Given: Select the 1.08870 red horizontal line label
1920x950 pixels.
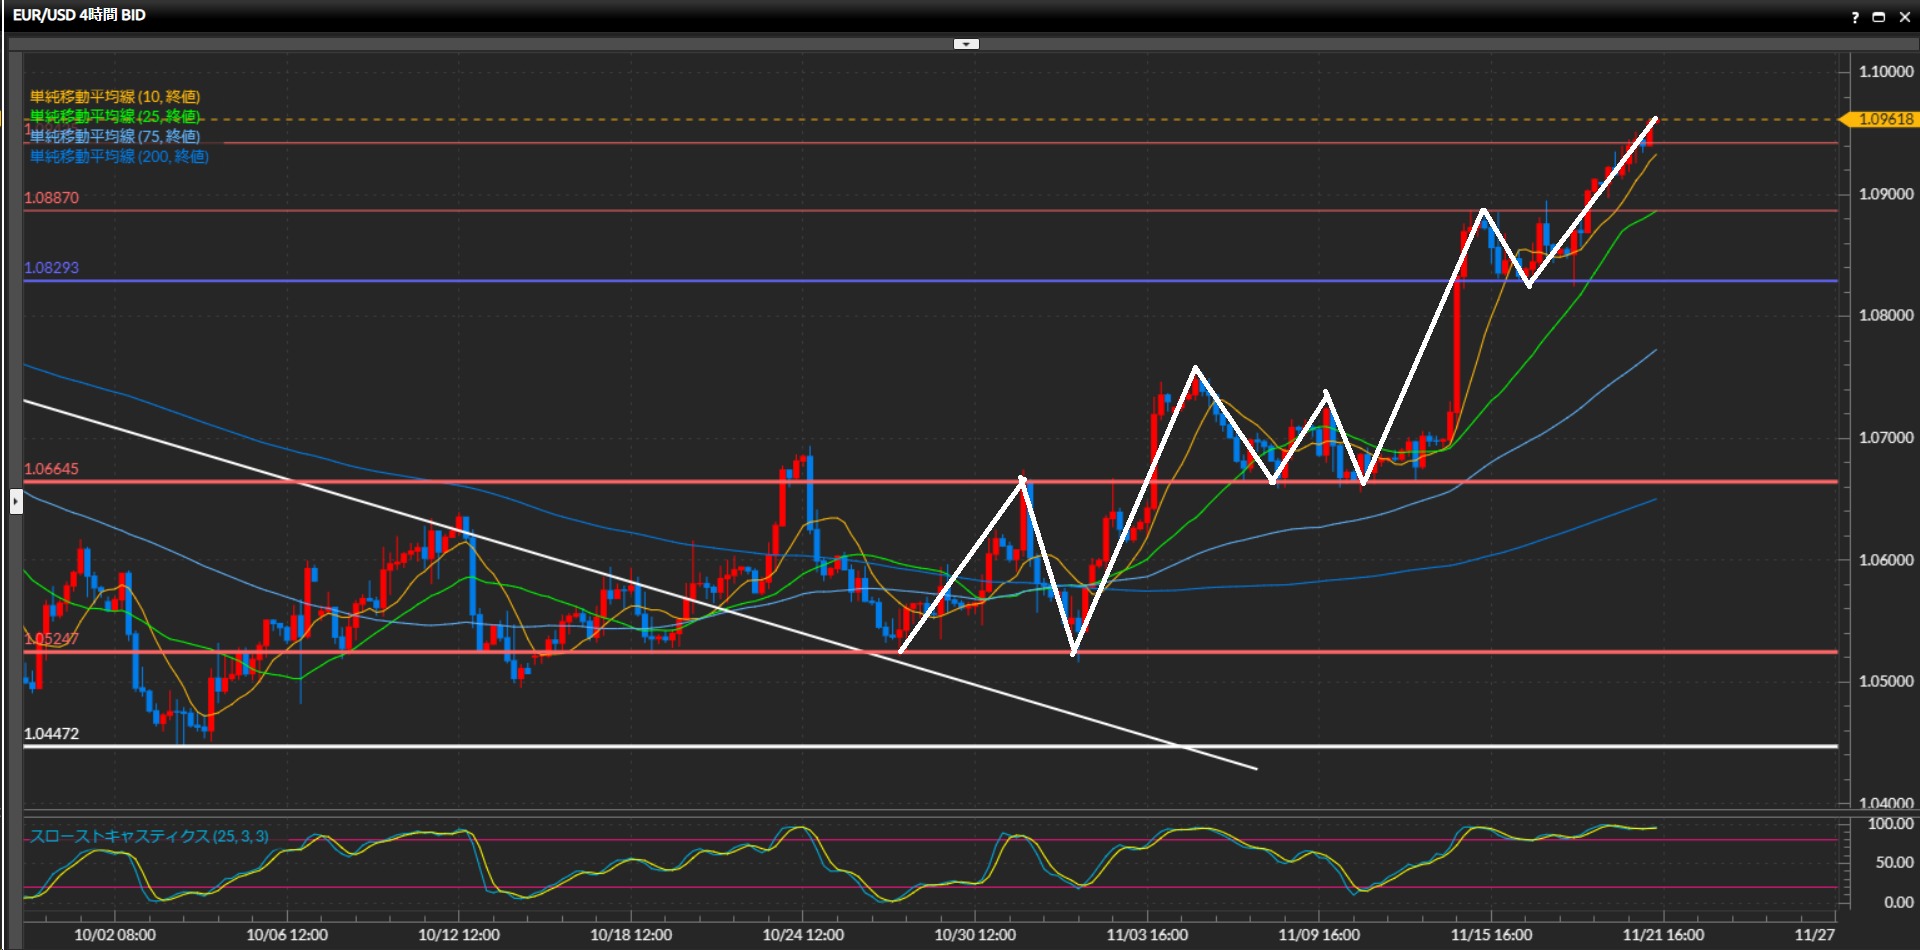Looking at the screenshot, I should point(51,198).
